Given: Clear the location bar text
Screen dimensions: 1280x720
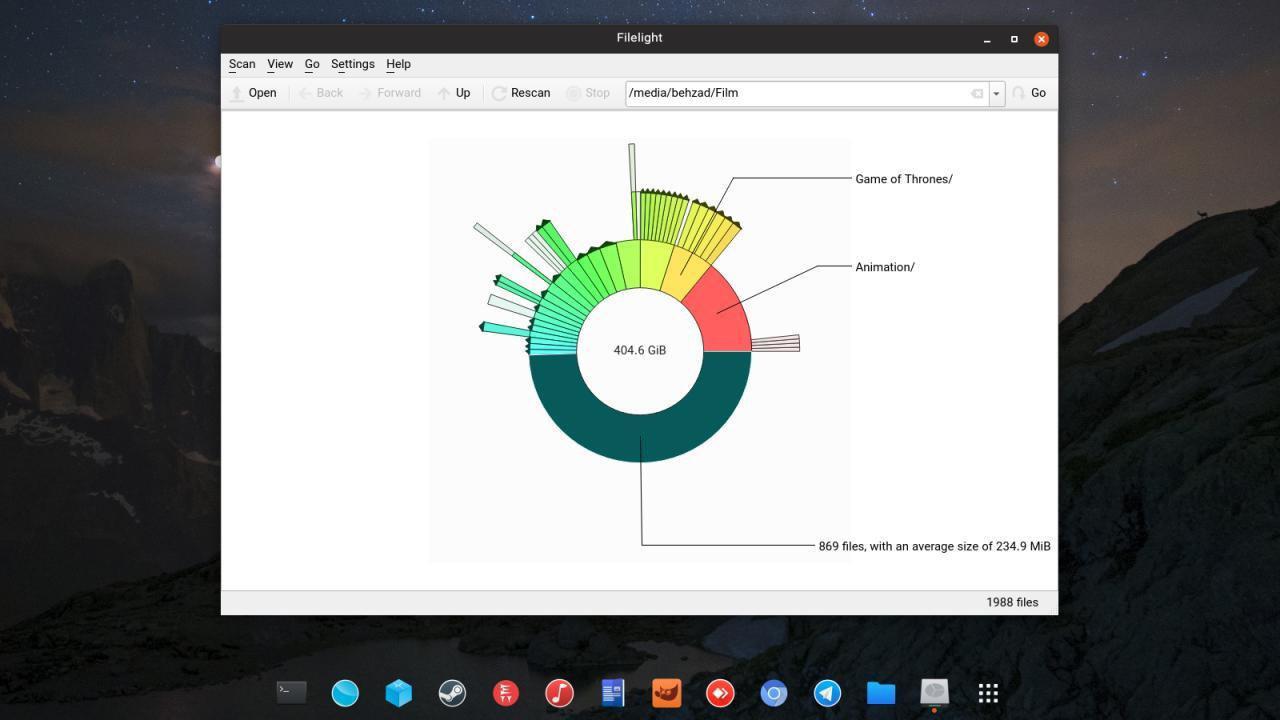Looking at the screenshot, I should [977, 93].
